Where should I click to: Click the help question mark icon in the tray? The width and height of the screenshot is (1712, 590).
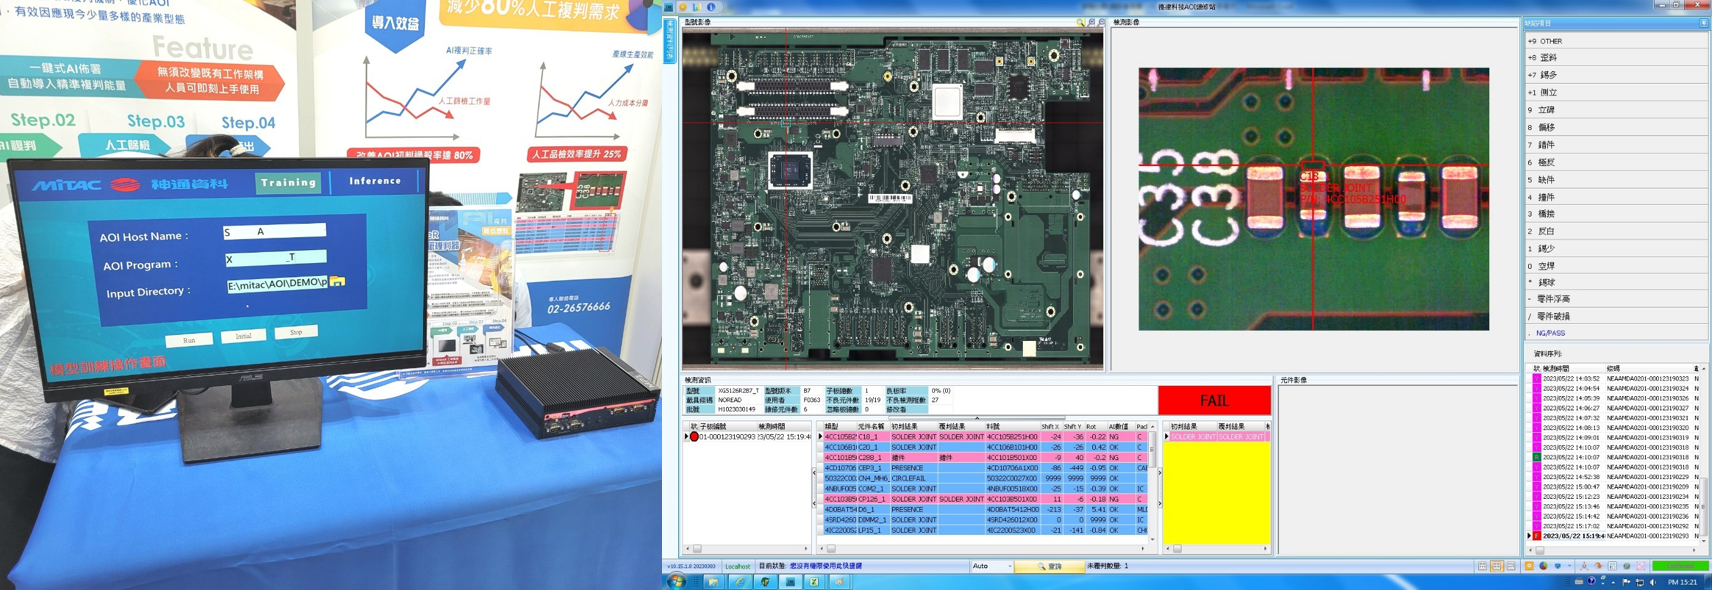1591,582
